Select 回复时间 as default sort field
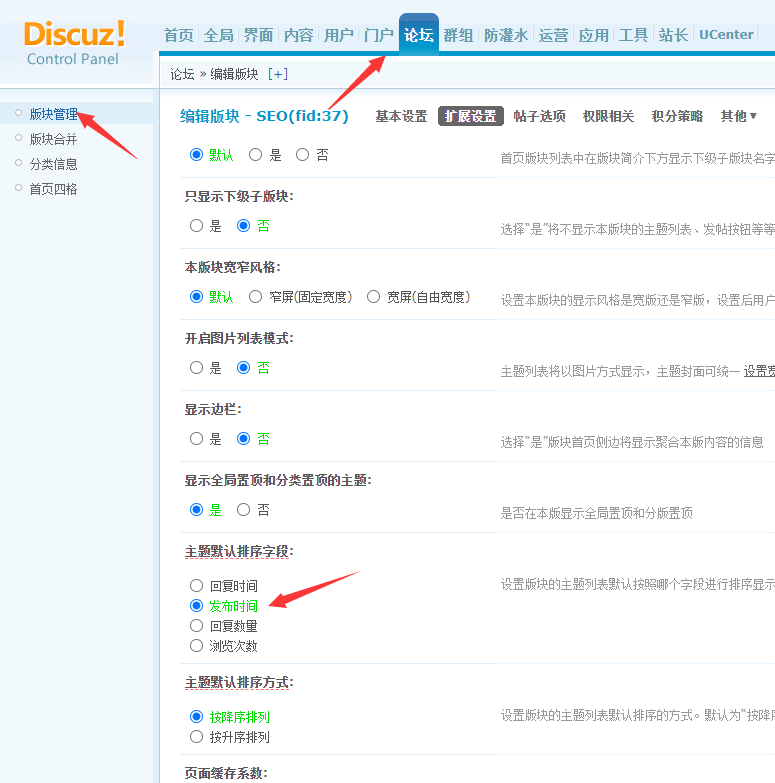Screen dimensions: 775x783 197,586
